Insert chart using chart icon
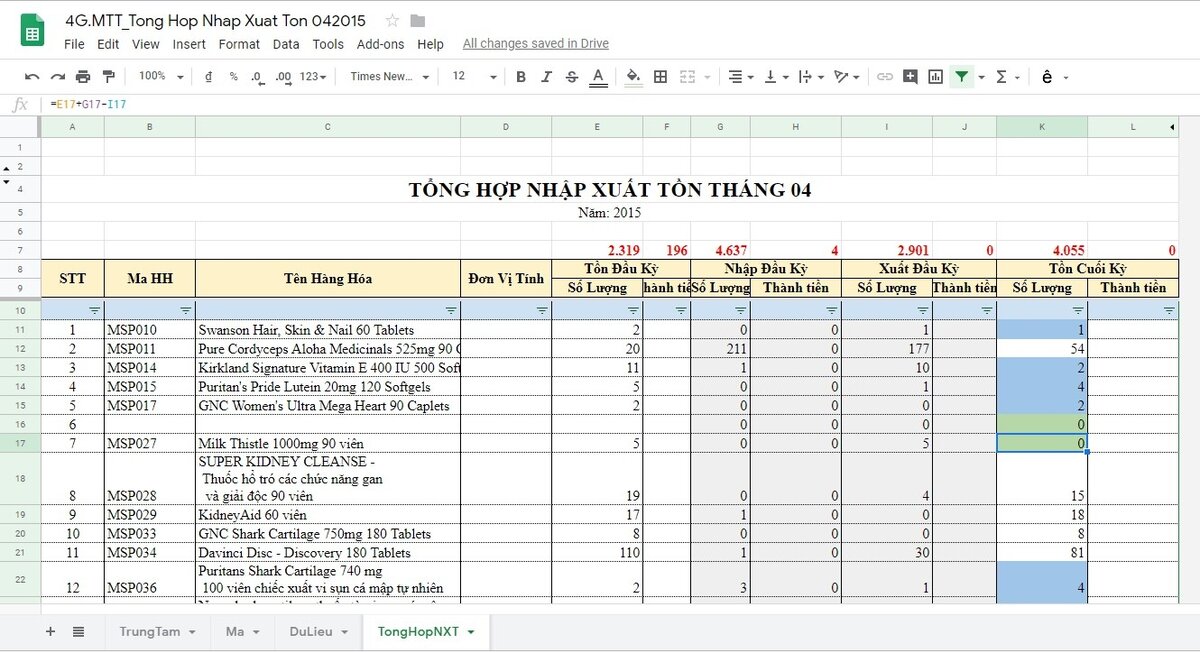The image size is (1200, 653). (x=936, y=77)
